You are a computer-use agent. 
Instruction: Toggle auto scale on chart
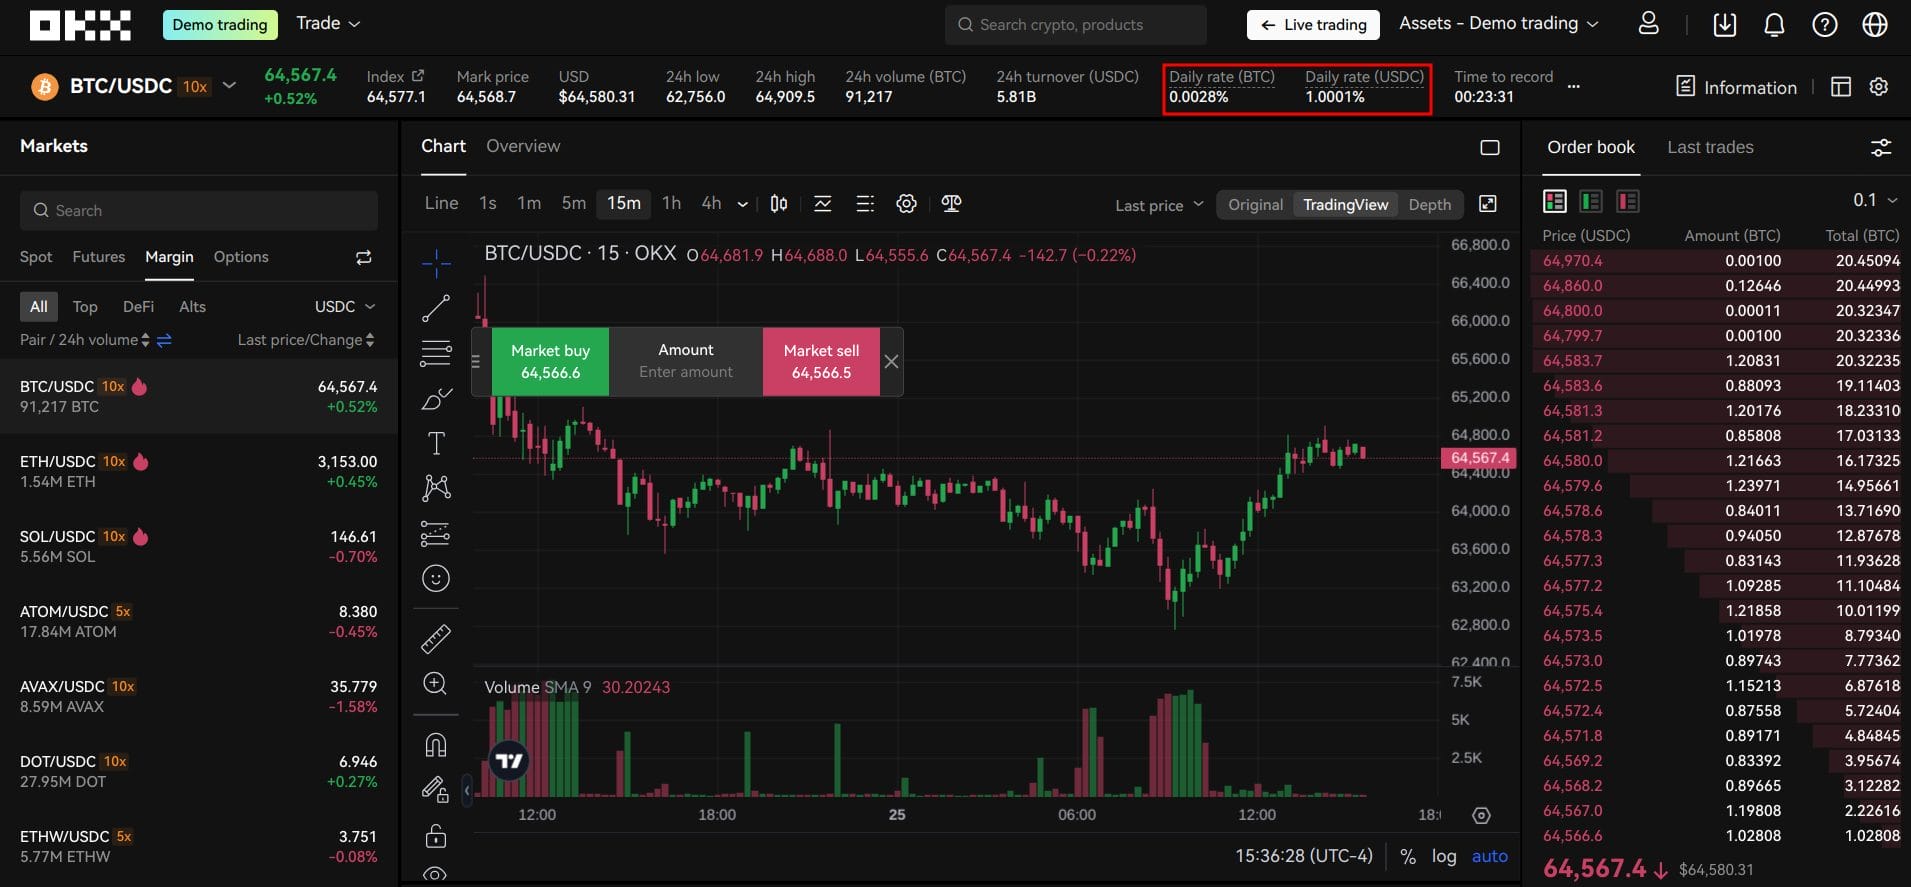[1489, 856]
